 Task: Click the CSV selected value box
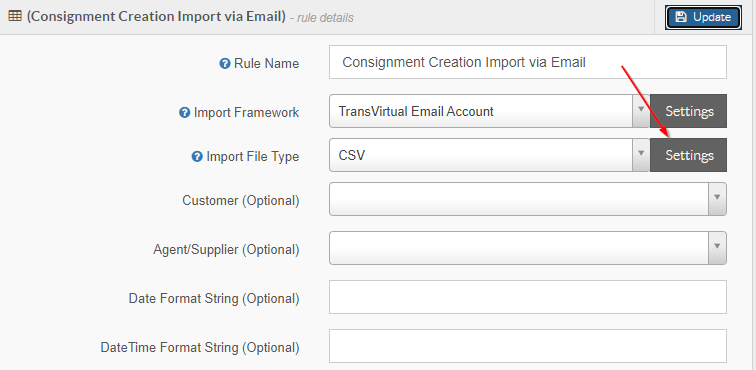[481, 155]
